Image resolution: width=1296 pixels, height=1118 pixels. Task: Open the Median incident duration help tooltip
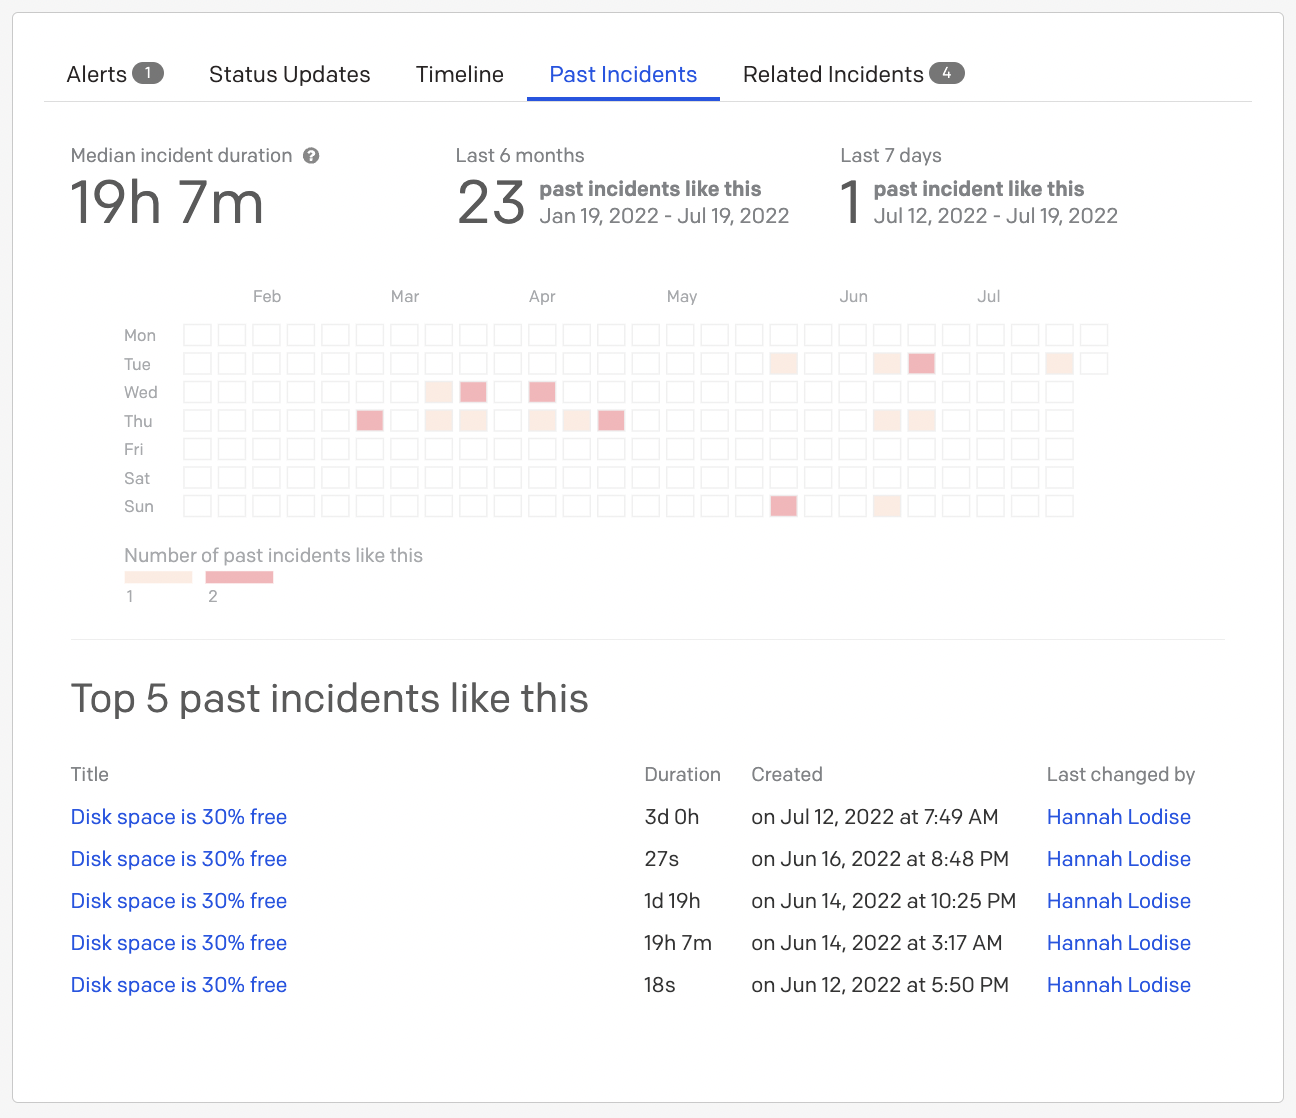pos(311,155)
